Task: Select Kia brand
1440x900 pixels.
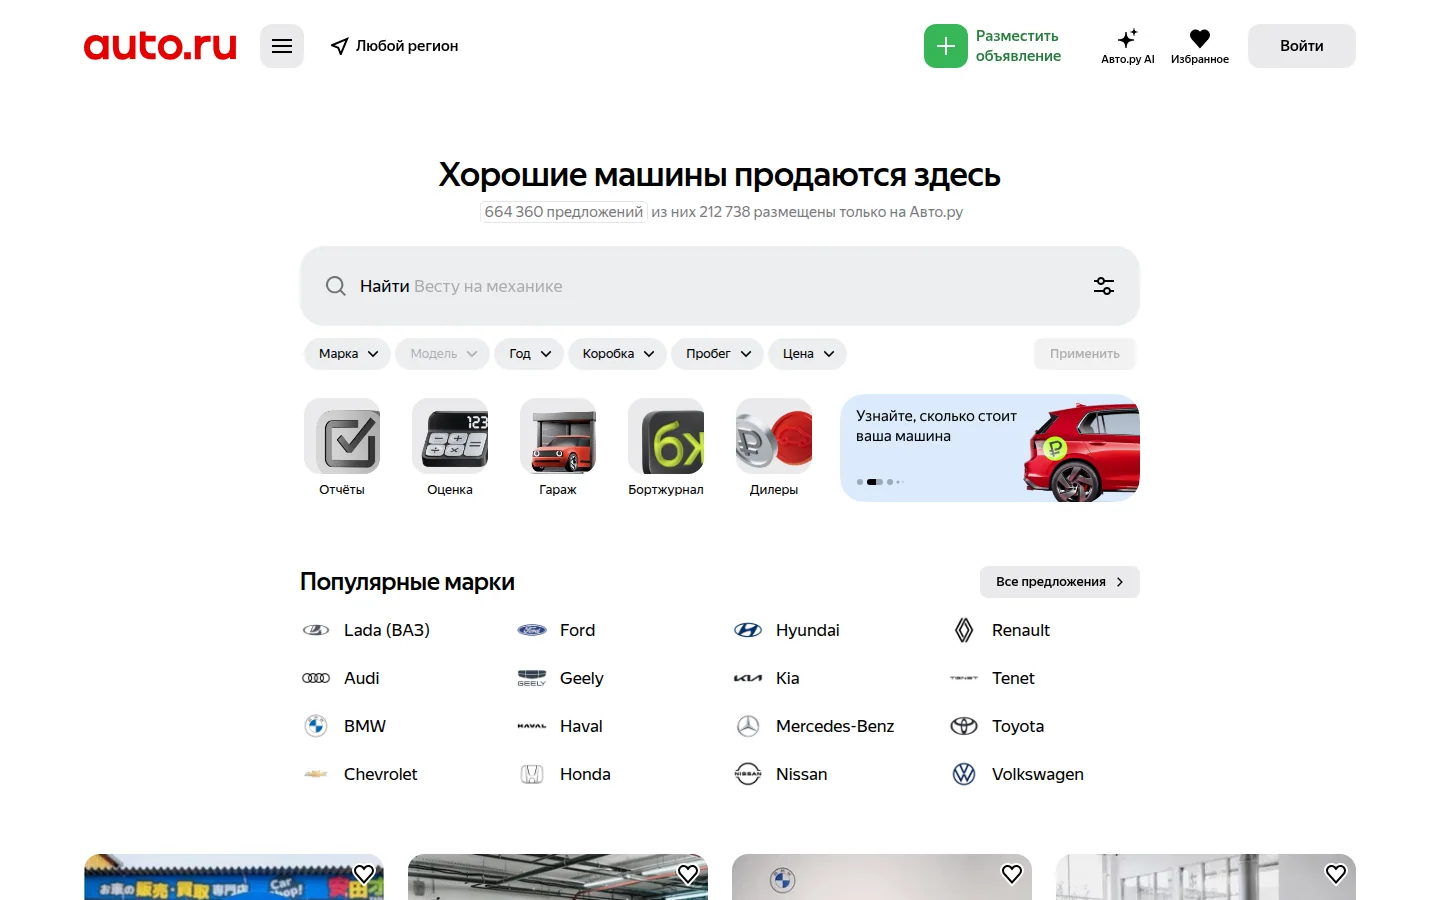Action: coord(767,678)
